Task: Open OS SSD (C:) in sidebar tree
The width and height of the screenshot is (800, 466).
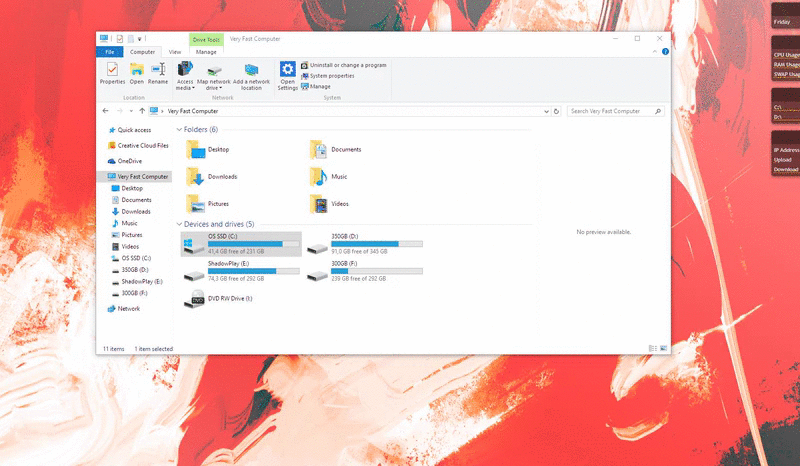Action: pos(131,258)
